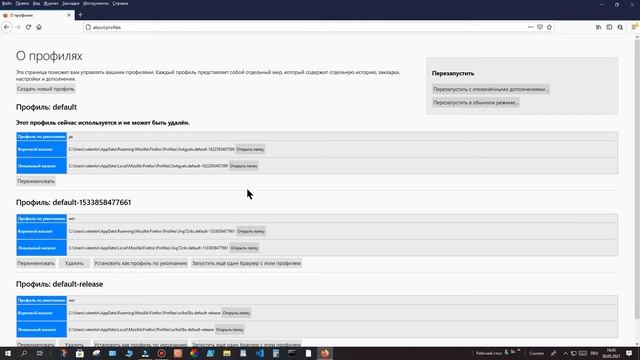This screenshot has width=640, height=360.
Task: Toggle the sidebar icon in Firefox toolbar
Action: (x=609, y=27)
